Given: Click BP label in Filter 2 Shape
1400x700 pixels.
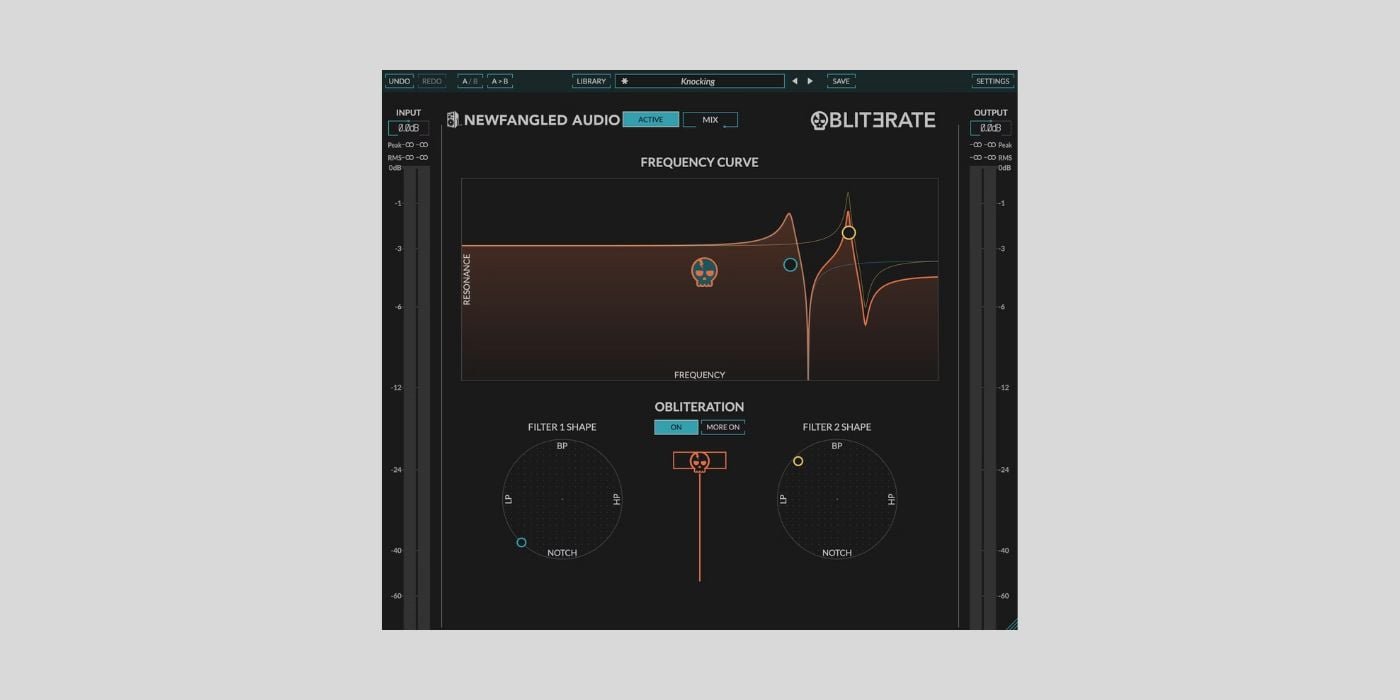Looking at the screenshot, I should click(837, 446).
